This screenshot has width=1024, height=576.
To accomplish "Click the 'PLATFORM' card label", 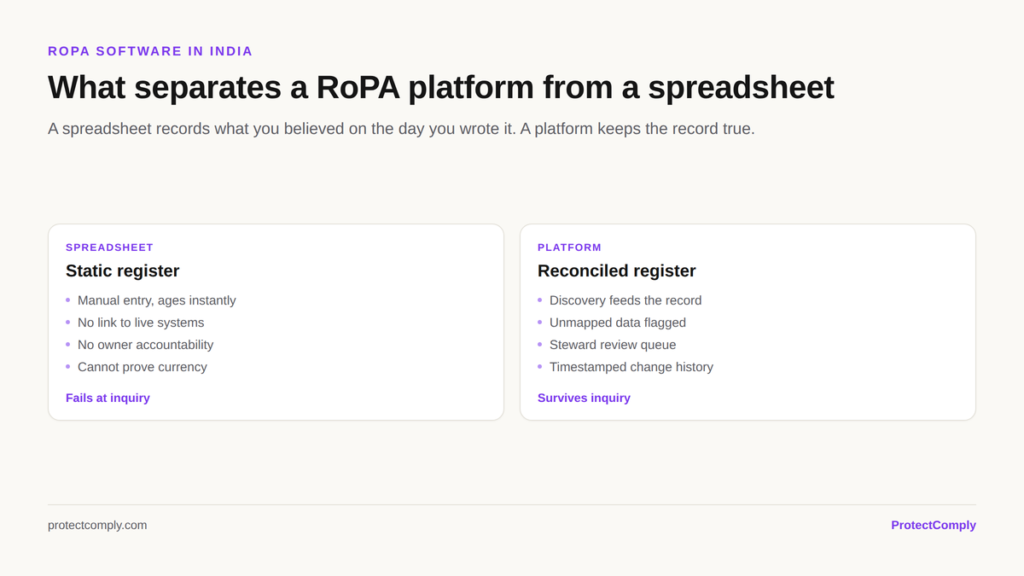I will 569,248.
